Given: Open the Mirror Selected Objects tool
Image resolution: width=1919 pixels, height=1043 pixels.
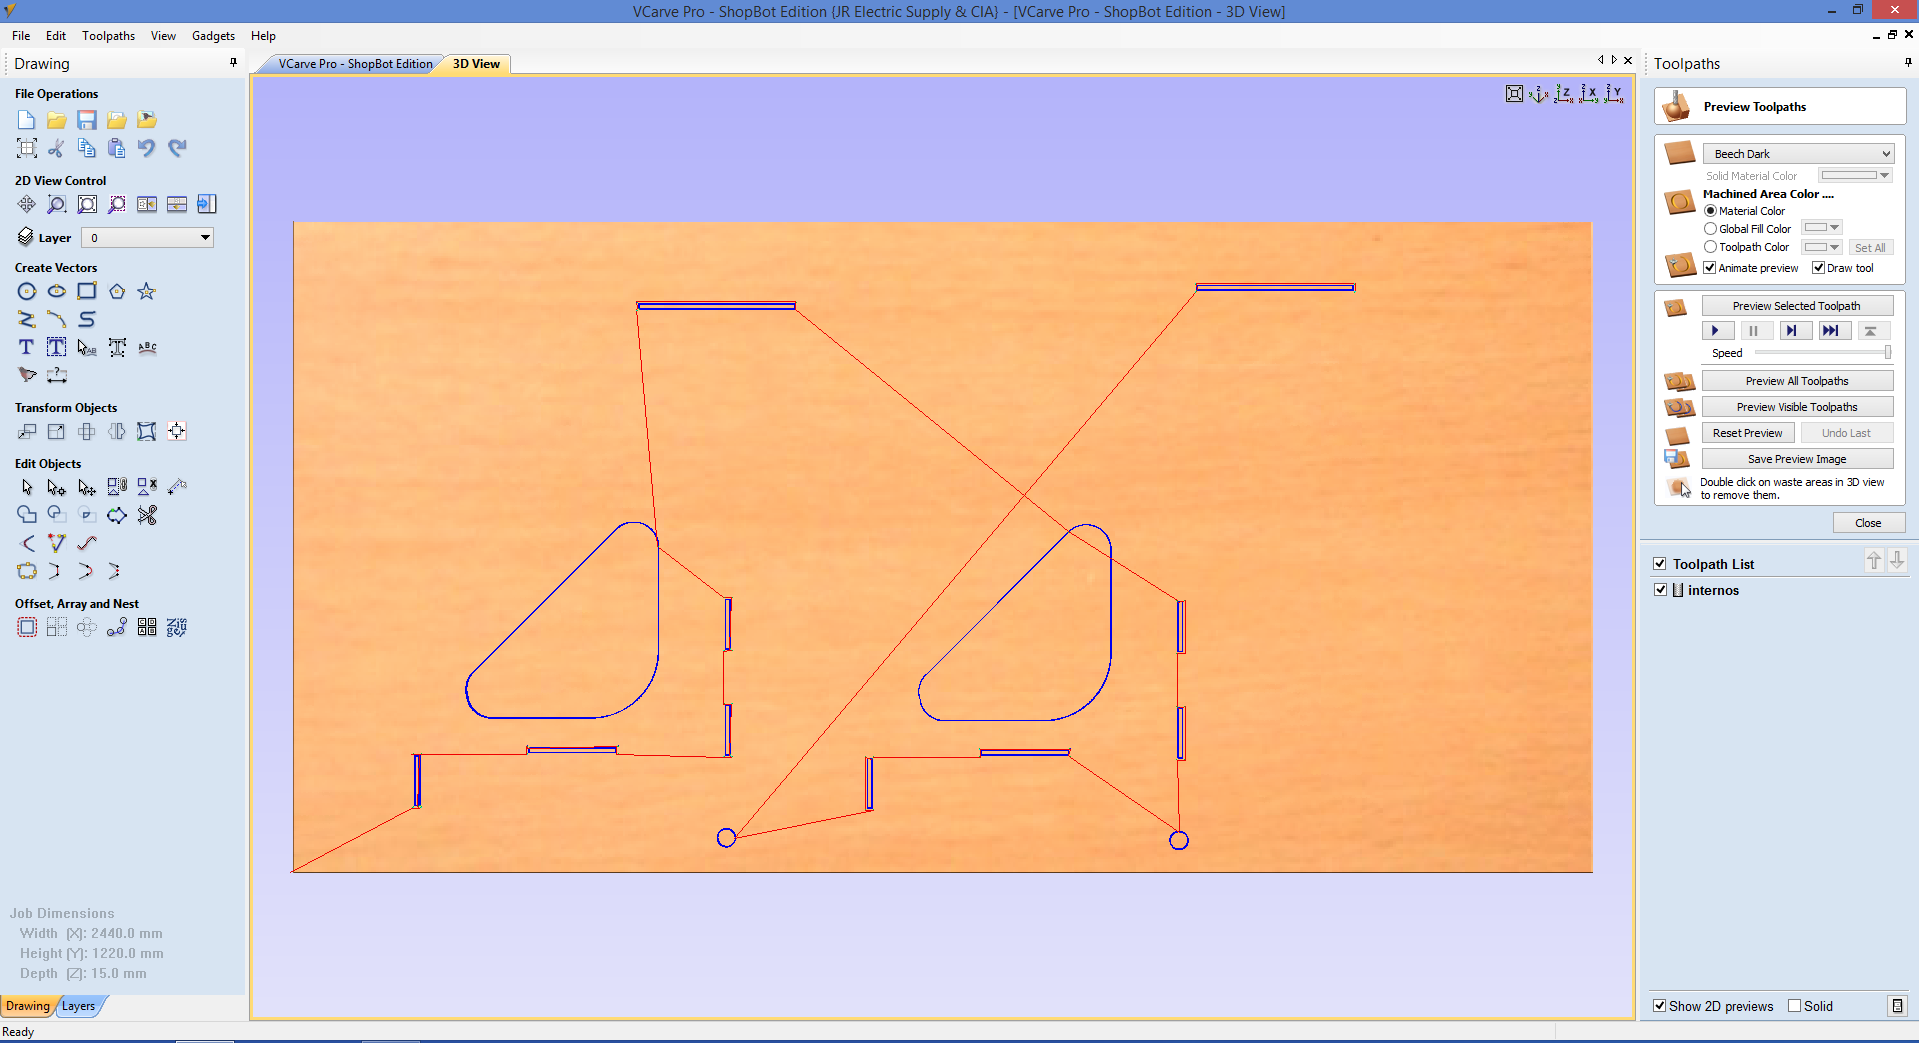Looking at the screenshot, I should (x=117, y=431).
